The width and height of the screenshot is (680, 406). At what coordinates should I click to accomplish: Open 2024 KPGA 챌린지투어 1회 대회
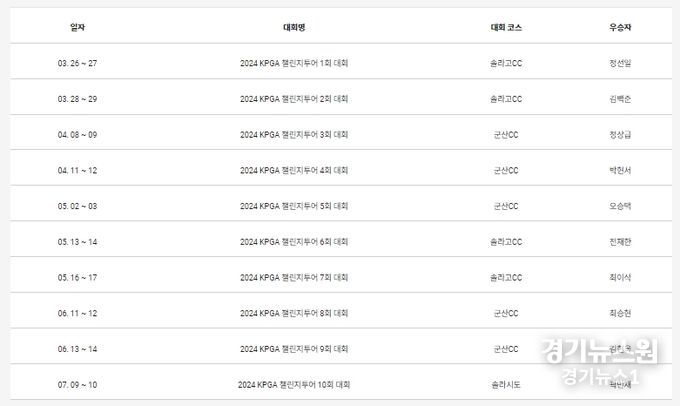click(294, 63)
